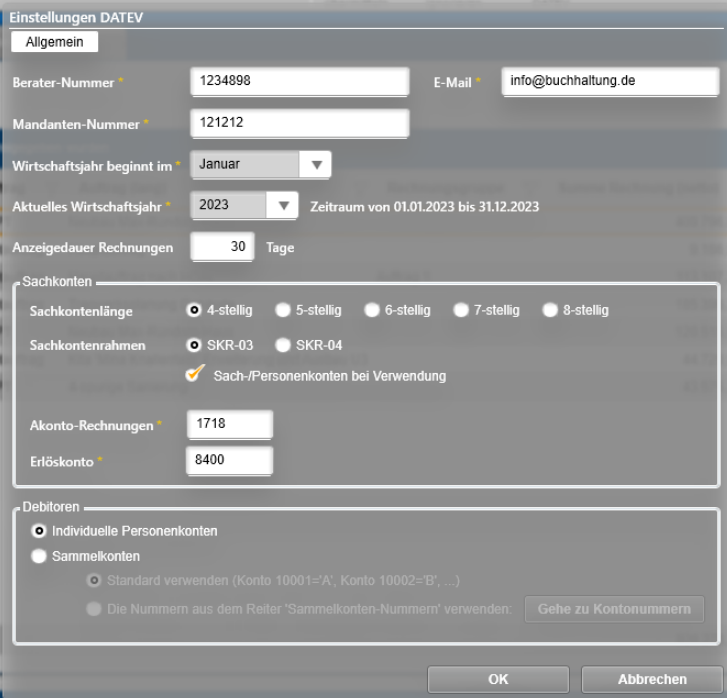
Task: Select 5-stellig Sachkontenlänge
Action: click(282, 310)
